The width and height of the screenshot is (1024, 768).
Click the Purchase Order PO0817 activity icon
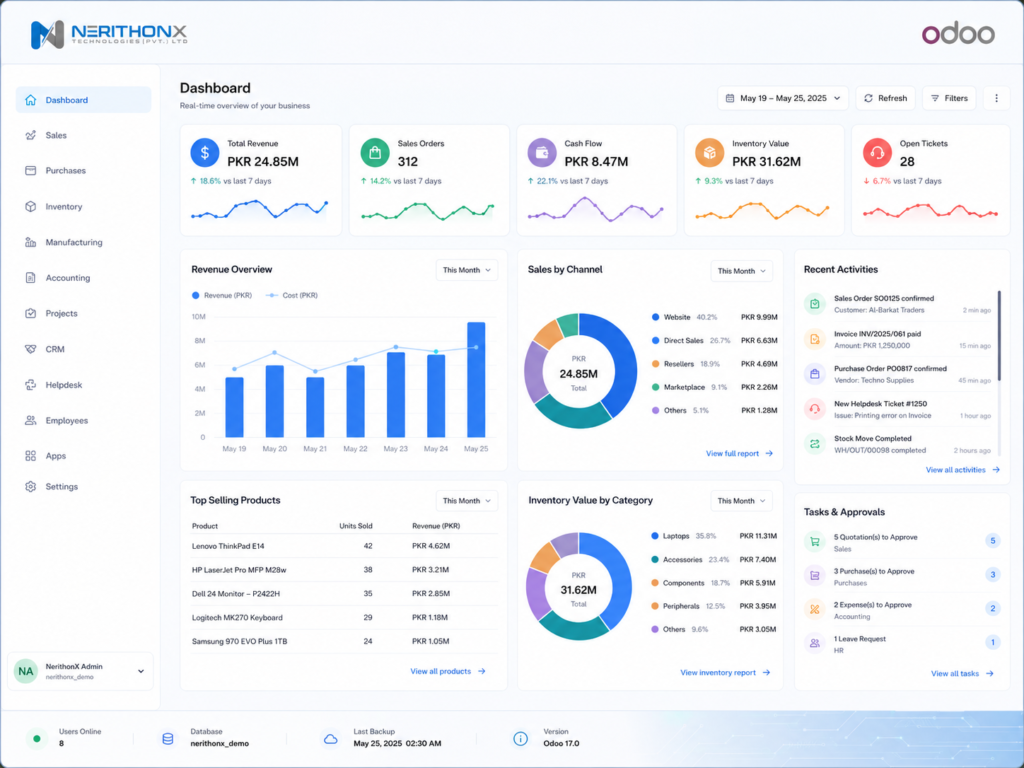814,374
